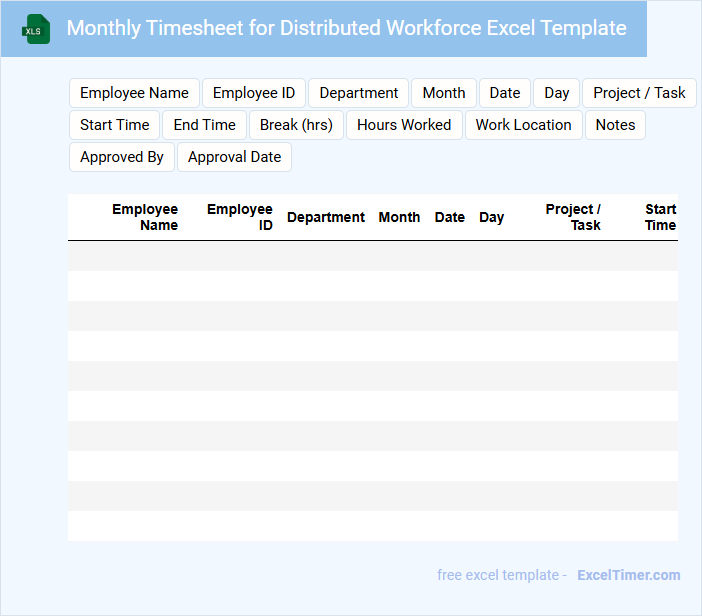Click the Notes tag
This screenshot has width=702, height=616.
[615, 125]
